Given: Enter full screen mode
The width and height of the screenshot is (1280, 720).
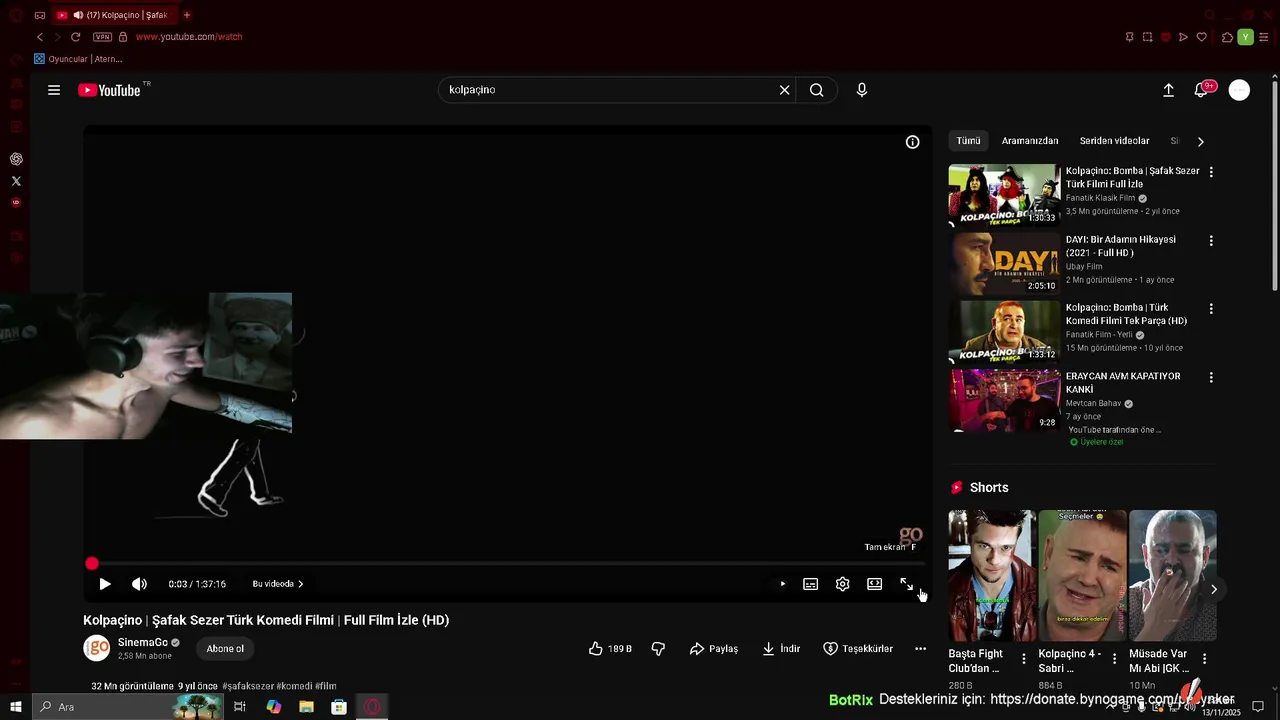Looking at the screenshot, I should tap(906, 584).
